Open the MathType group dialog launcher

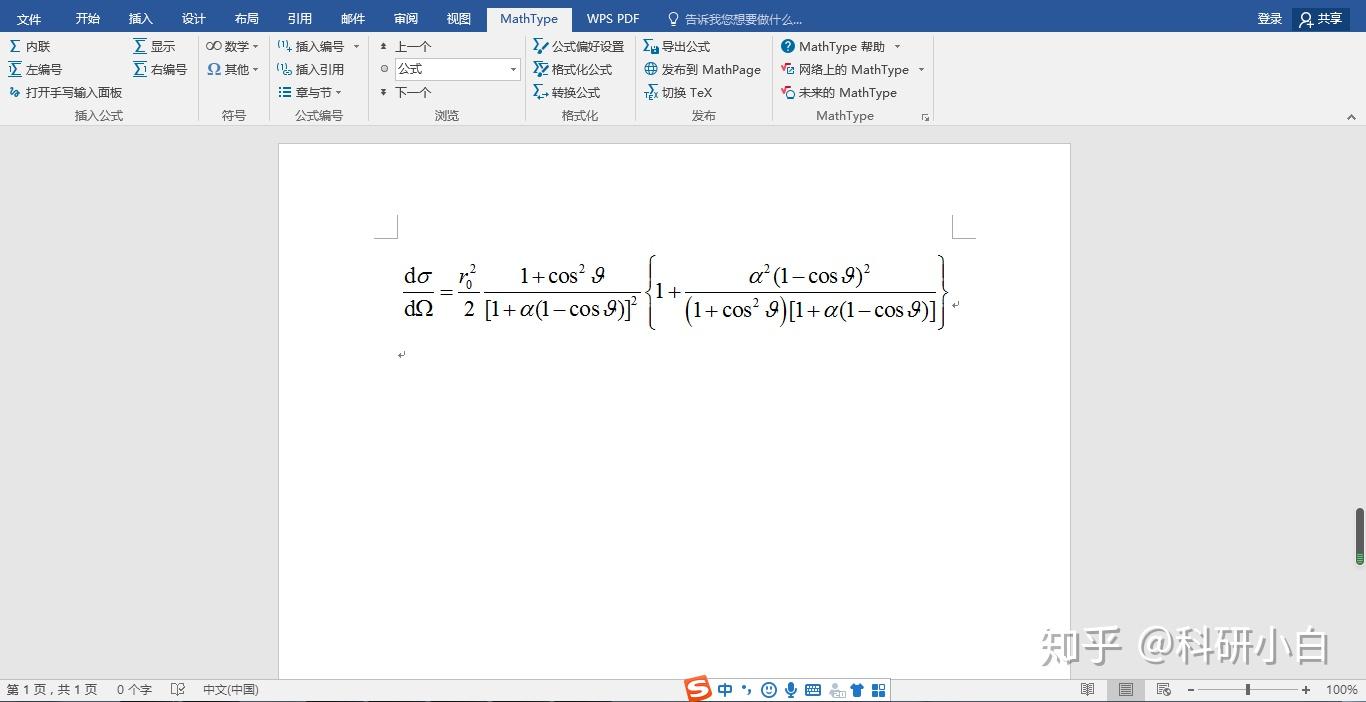pos(925,117)
